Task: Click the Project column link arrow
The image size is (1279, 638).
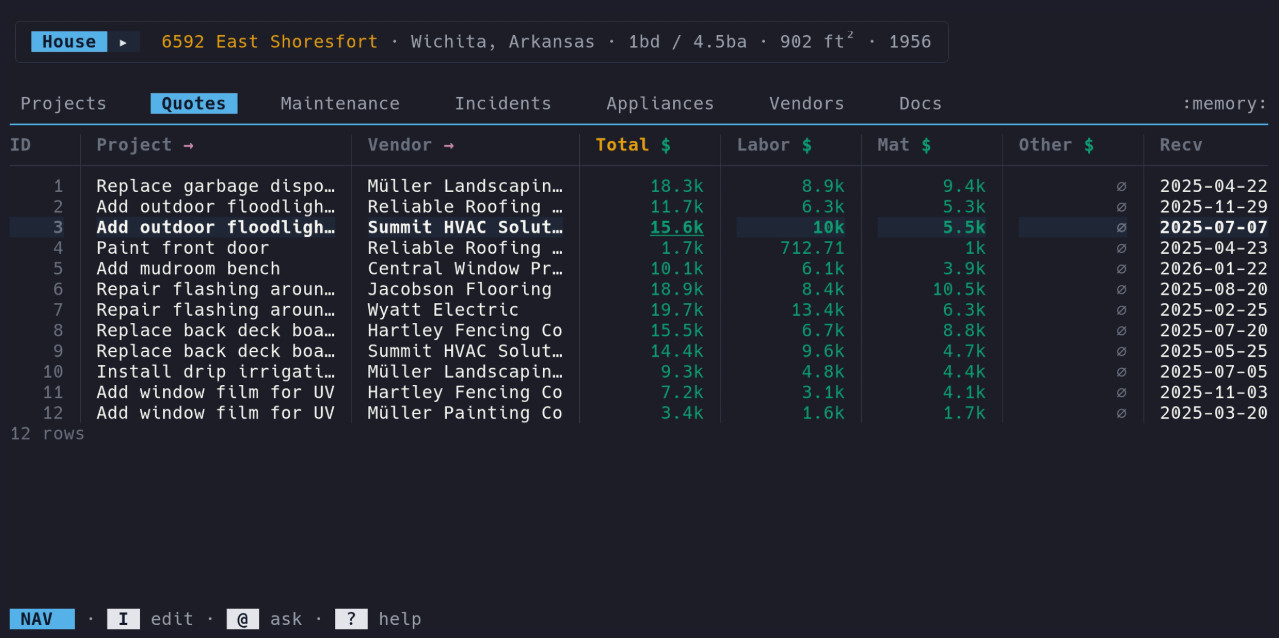Action: pos(188,145)
